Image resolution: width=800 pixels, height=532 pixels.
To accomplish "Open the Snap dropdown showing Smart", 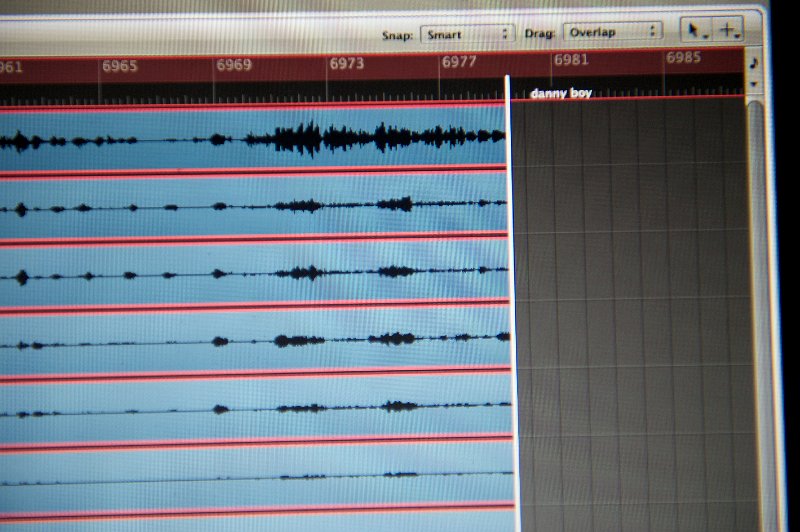I will tap(467, 34).
